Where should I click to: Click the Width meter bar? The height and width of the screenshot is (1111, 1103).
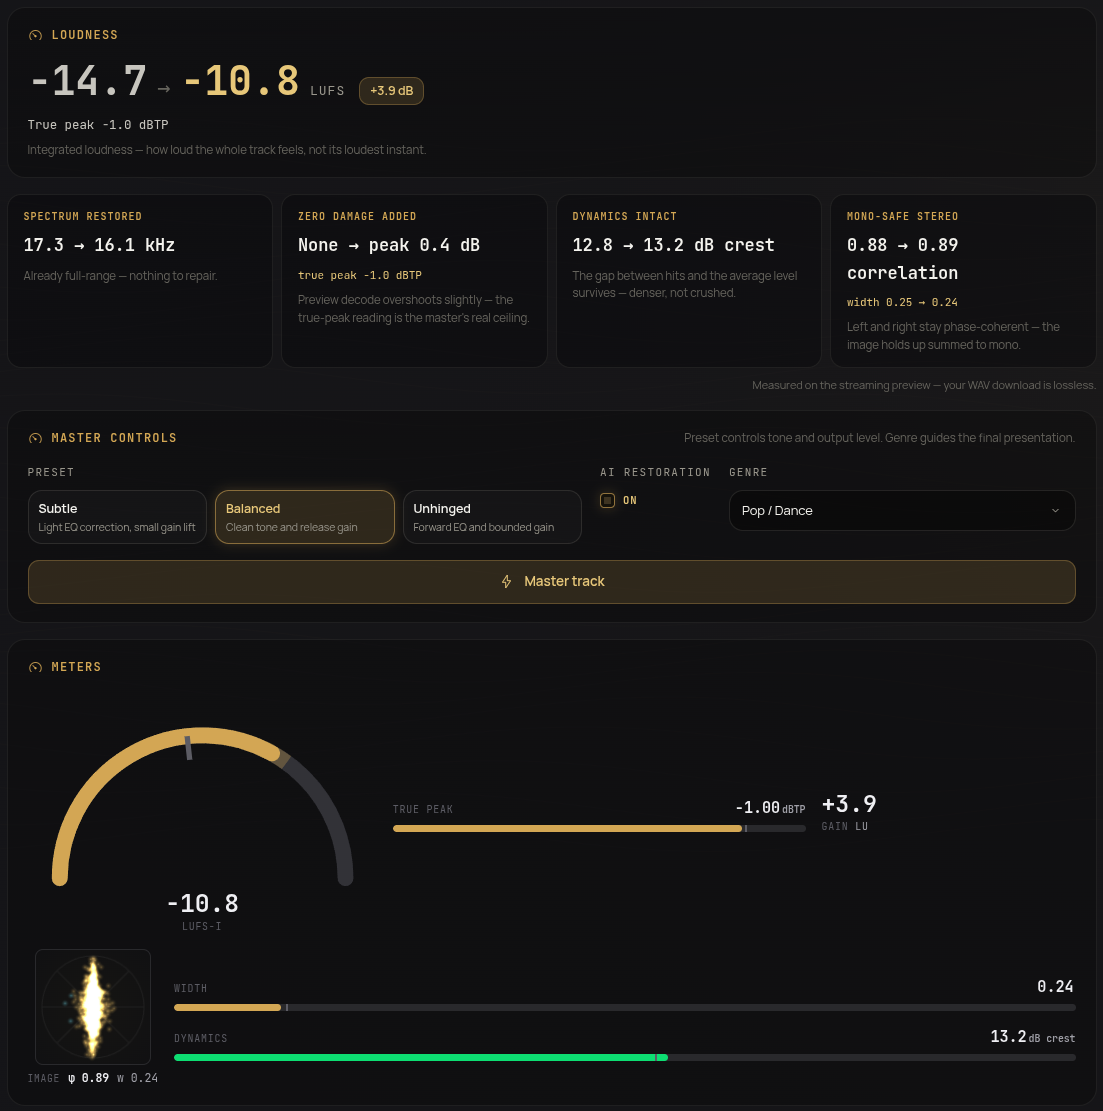[625, 1008]
